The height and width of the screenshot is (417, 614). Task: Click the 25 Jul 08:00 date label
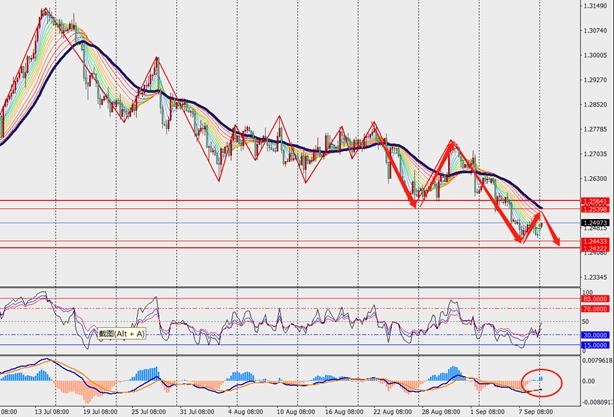click(x=146, y=411)
